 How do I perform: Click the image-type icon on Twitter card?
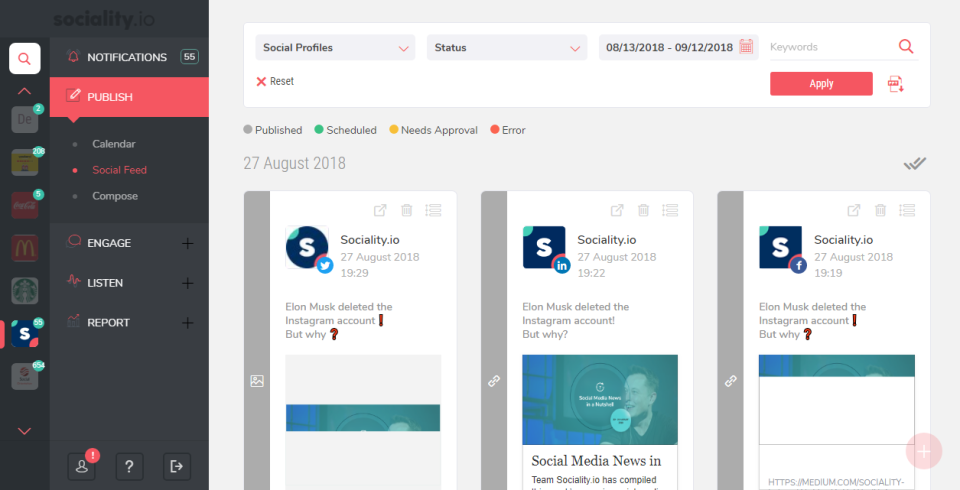click(257, 381)
